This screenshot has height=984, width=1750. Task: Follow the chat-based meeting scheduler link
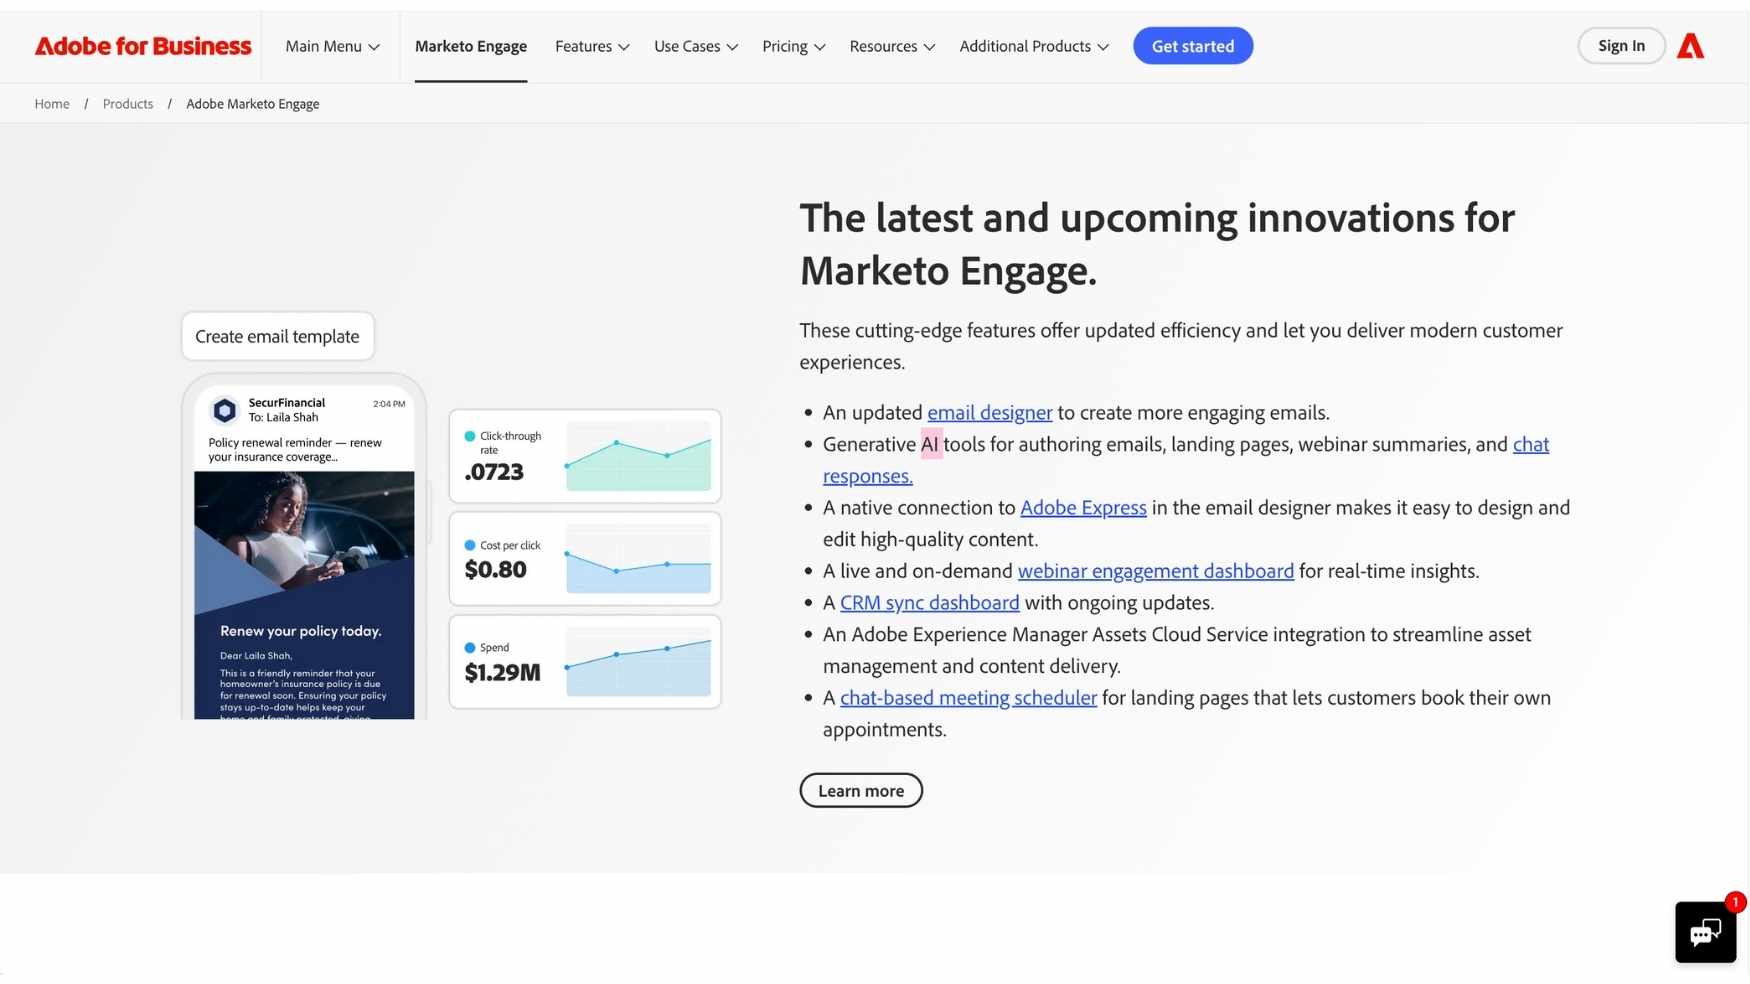[968, 697]
